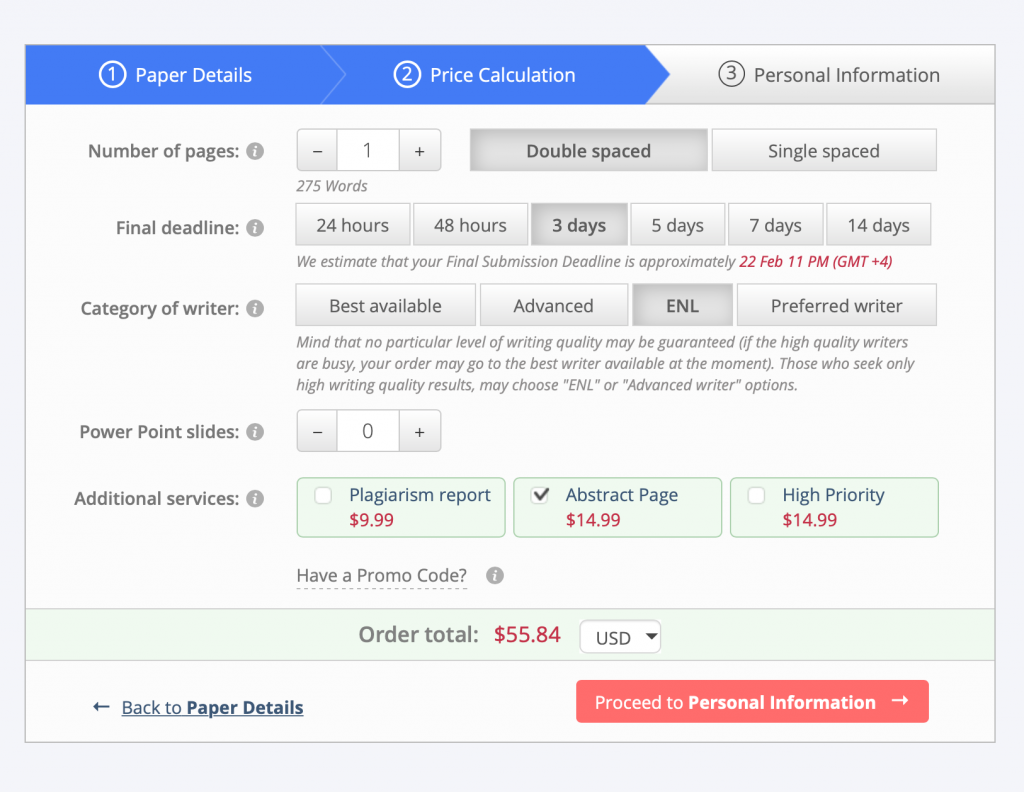Select Single spaced option
This screenshot has width=1024, height=792.
(x=824, y=150)
